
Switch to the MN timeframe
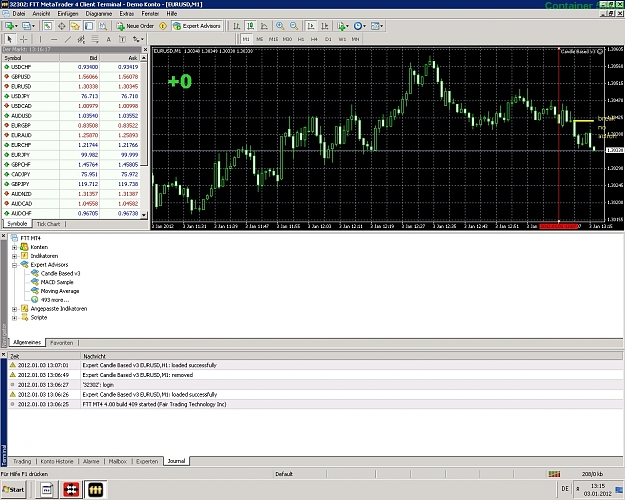click(355, 39)
